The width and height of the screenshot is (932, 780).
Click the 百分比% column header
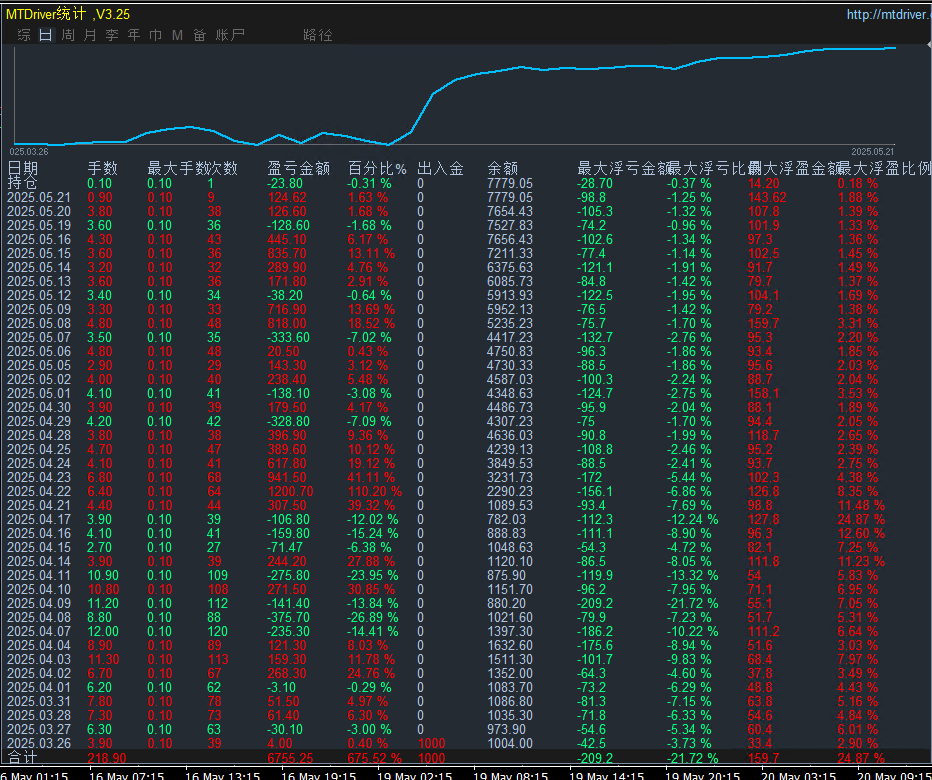(x=377, y=168)
